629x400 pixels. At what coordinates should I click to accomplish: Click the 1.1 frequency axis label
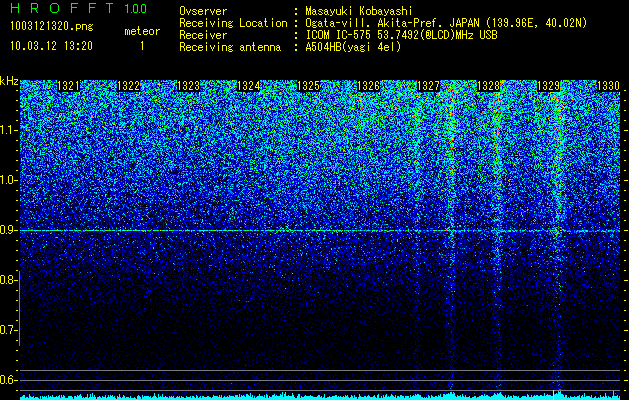[9, 130]
